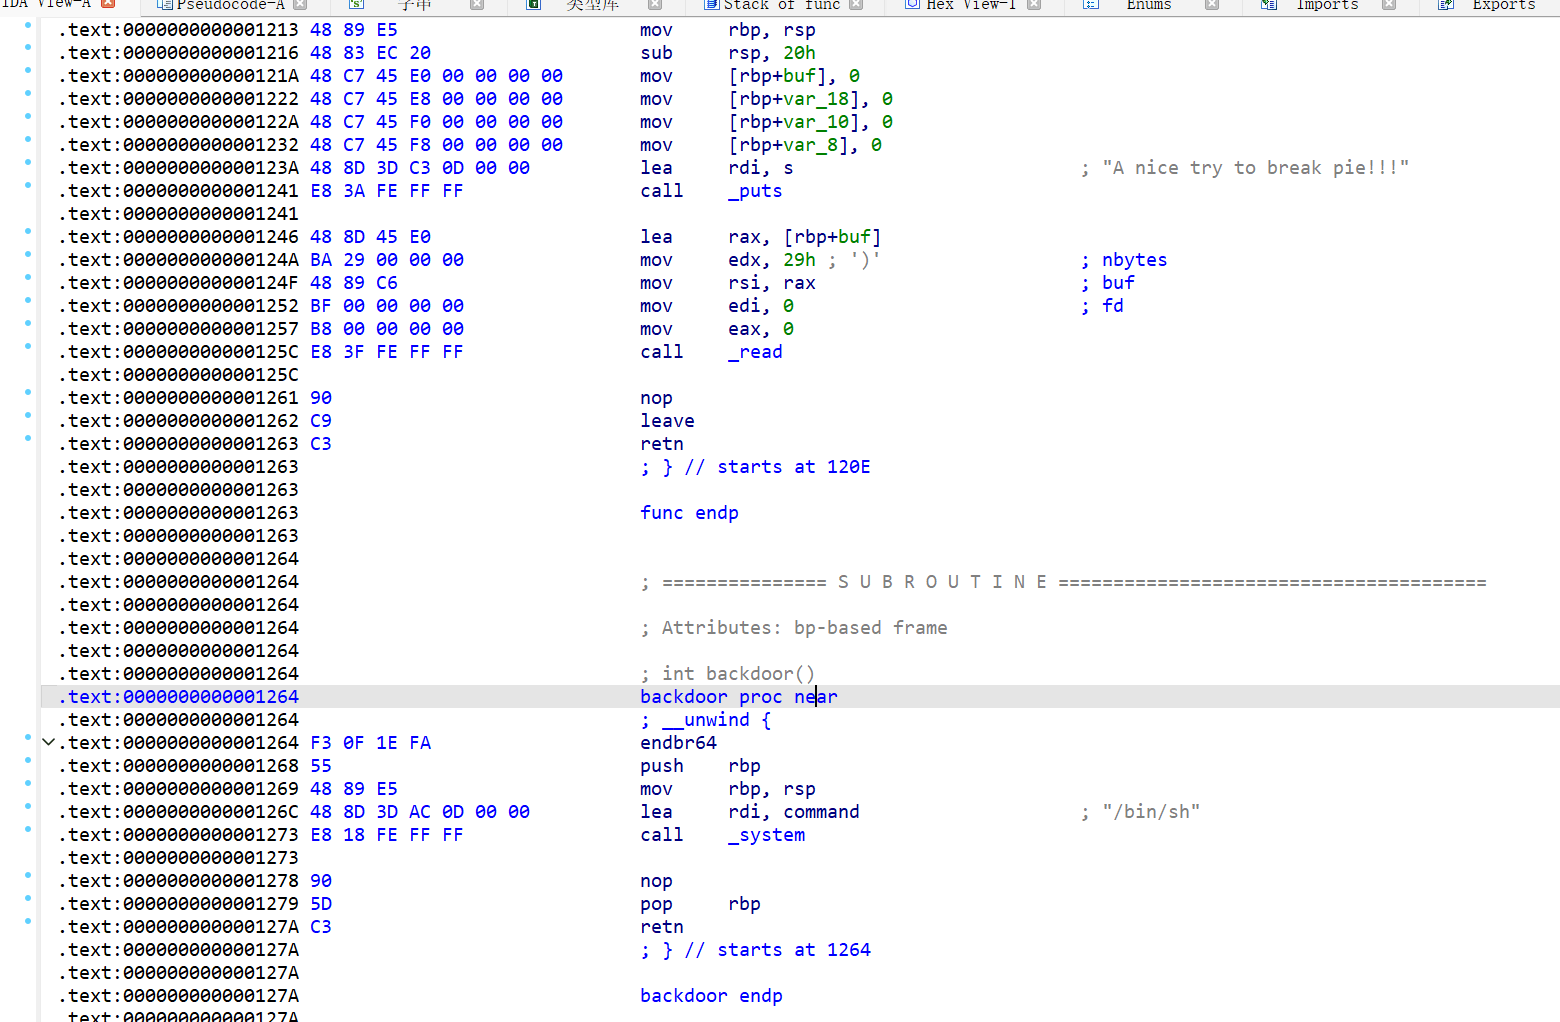This screenshot has width=1560, height=1022.
Task: Click address .text:000000000000126C
Action: click(178, 812)
